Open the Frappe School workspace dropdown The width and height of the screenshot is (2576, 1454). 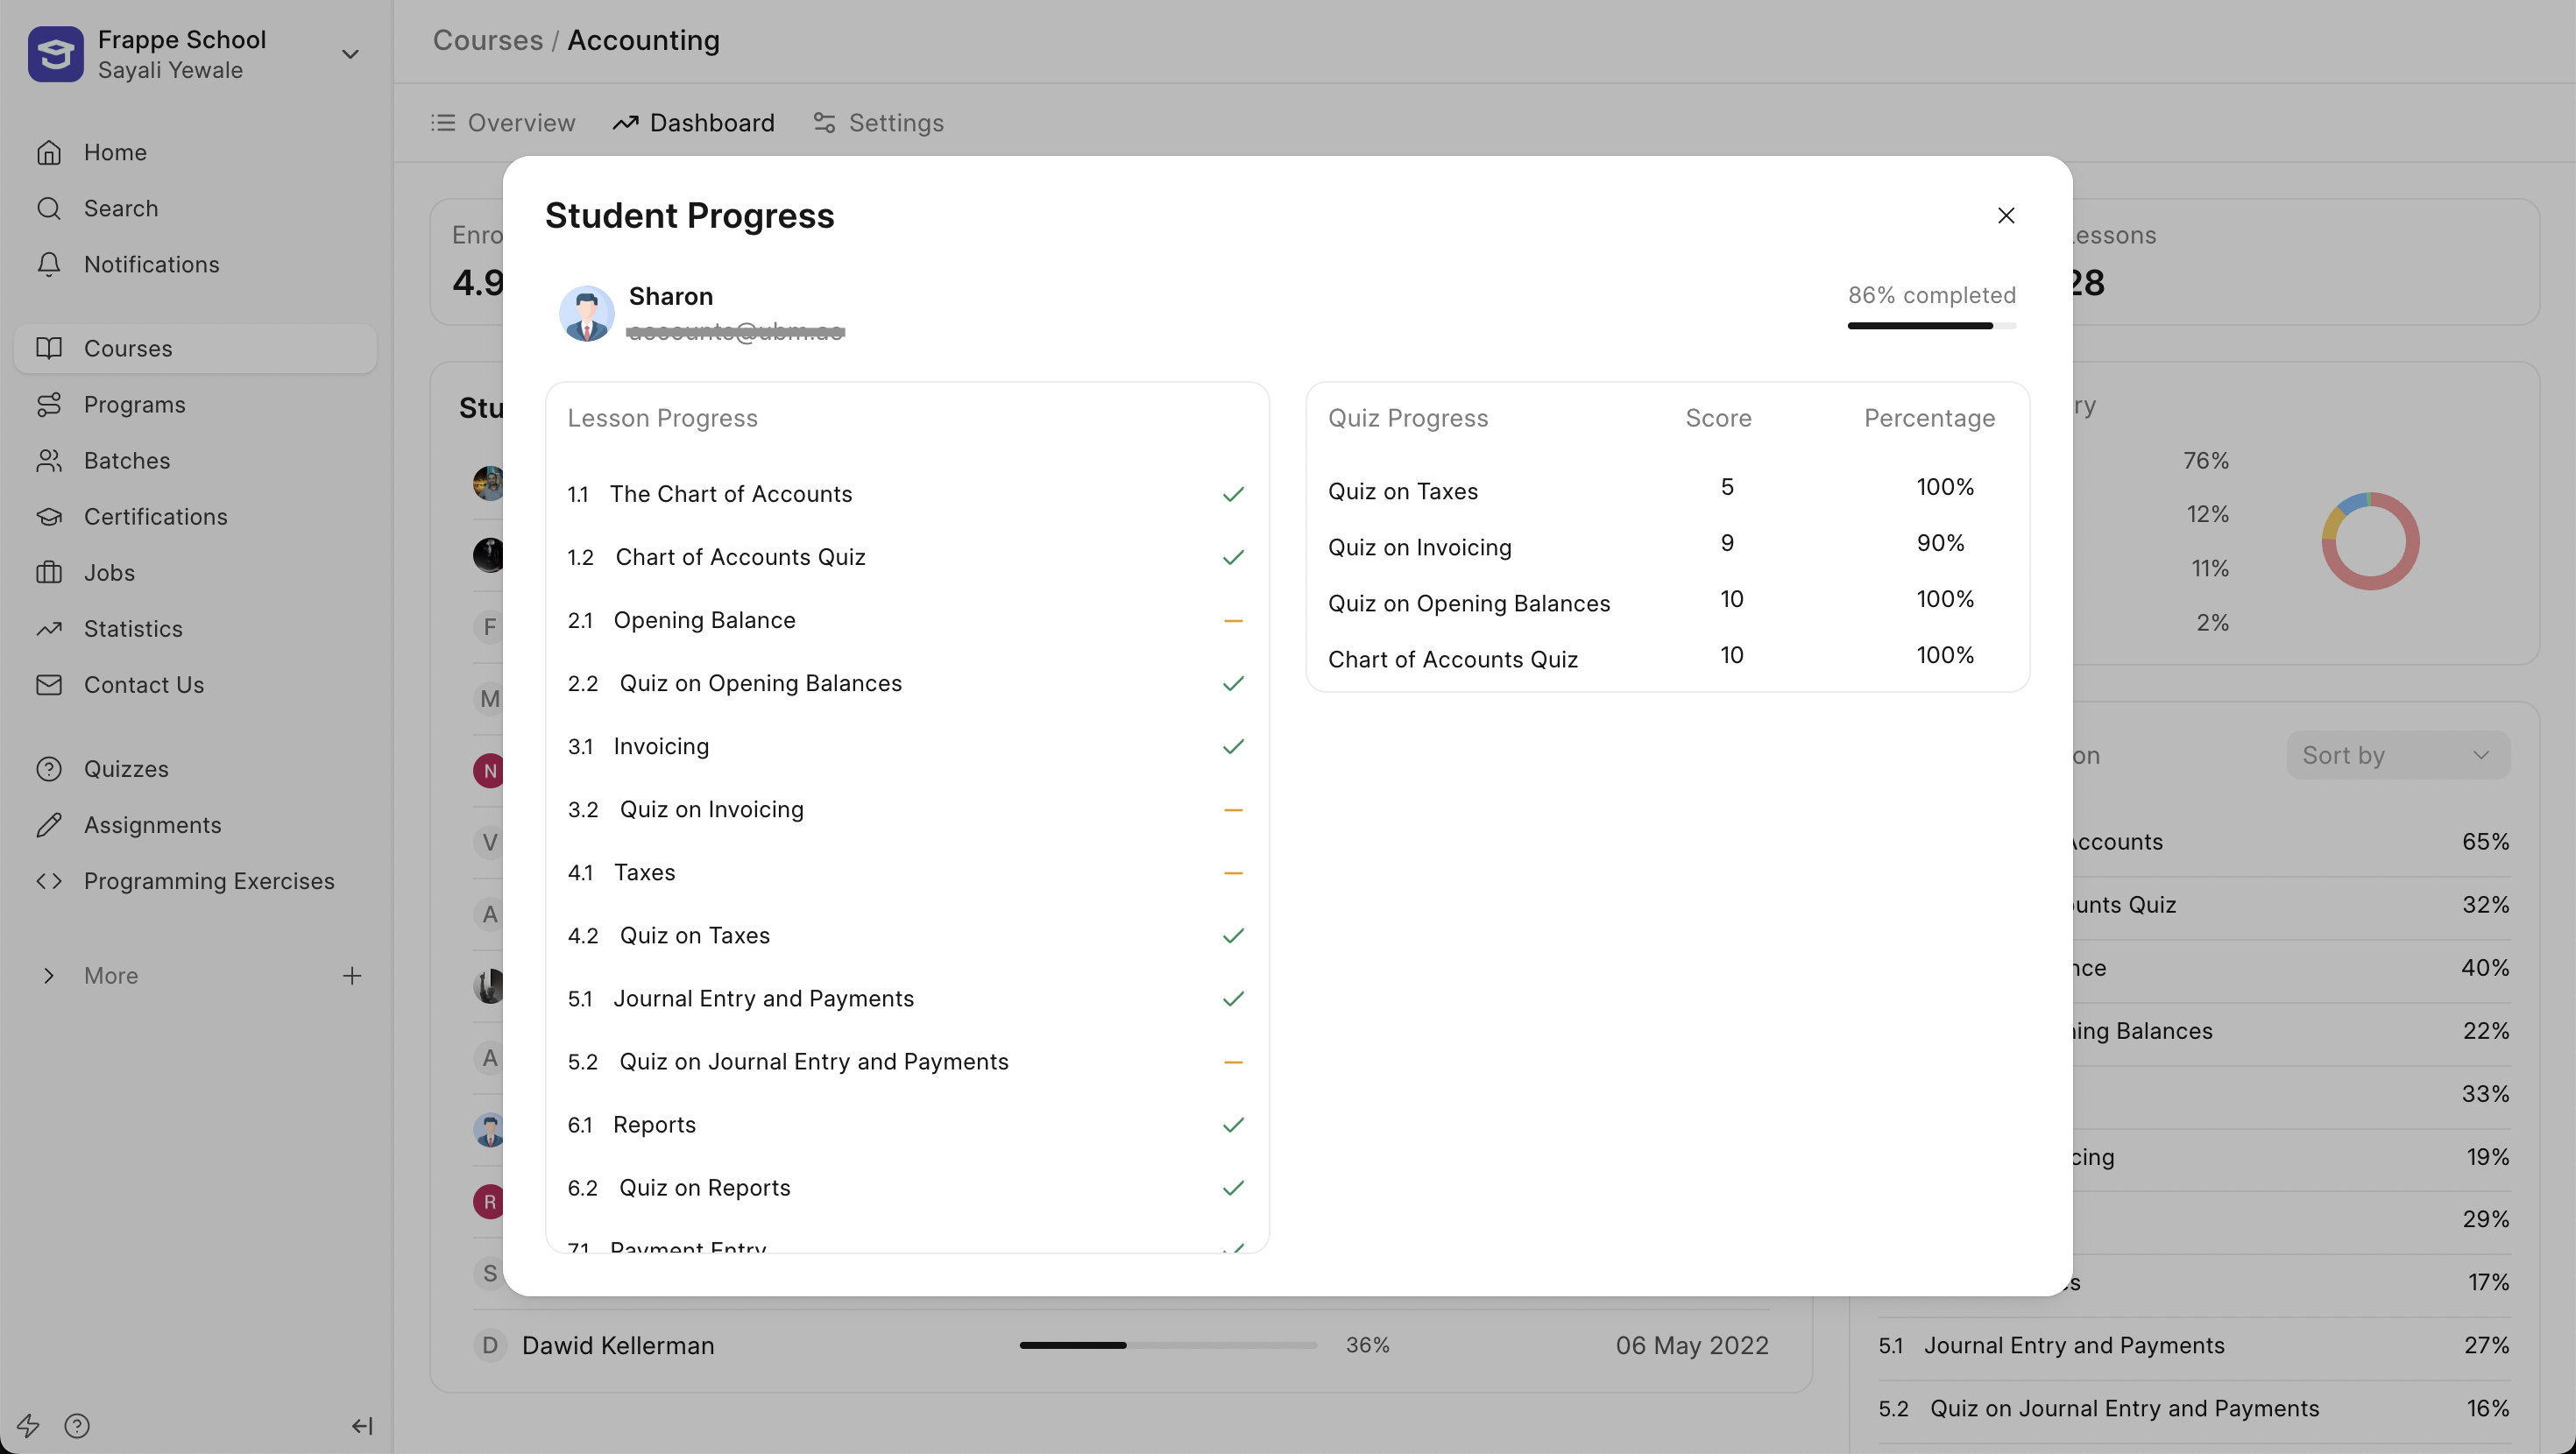tap(350, 54)
